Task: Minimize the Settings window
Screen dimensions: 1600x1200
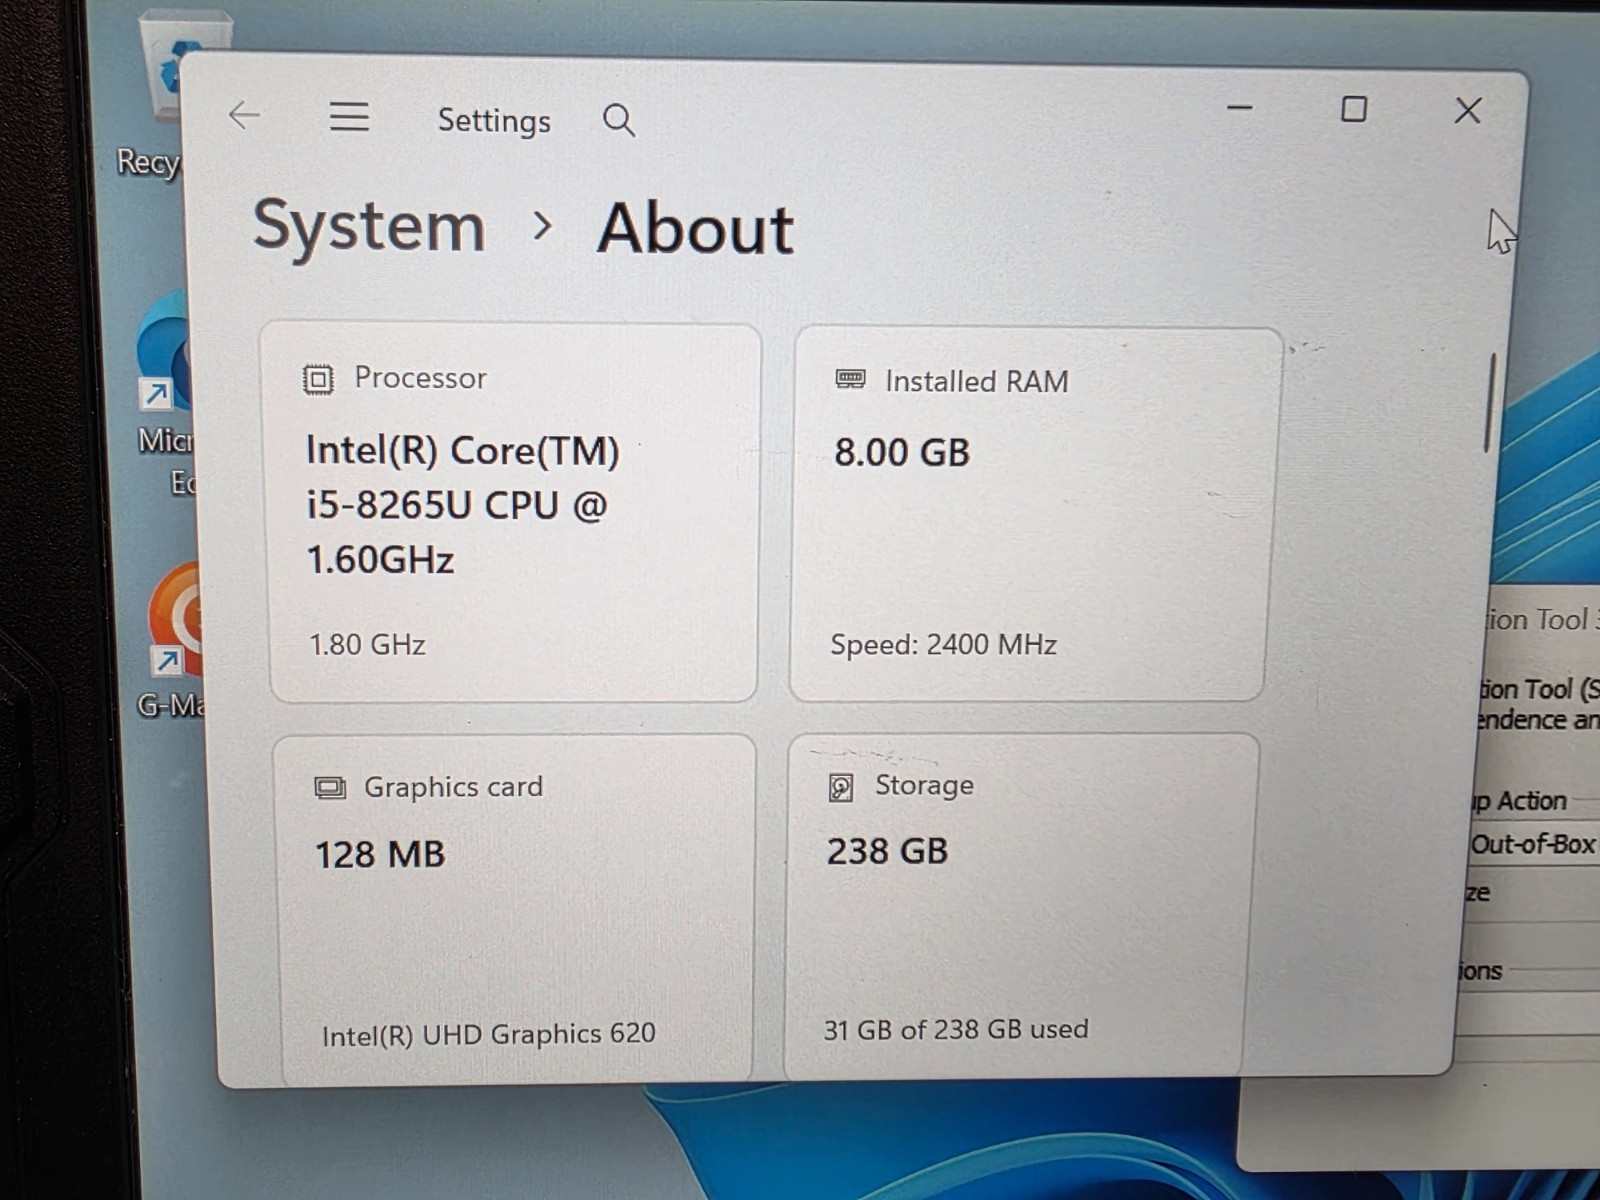Action: click(x=1240, y=108)
